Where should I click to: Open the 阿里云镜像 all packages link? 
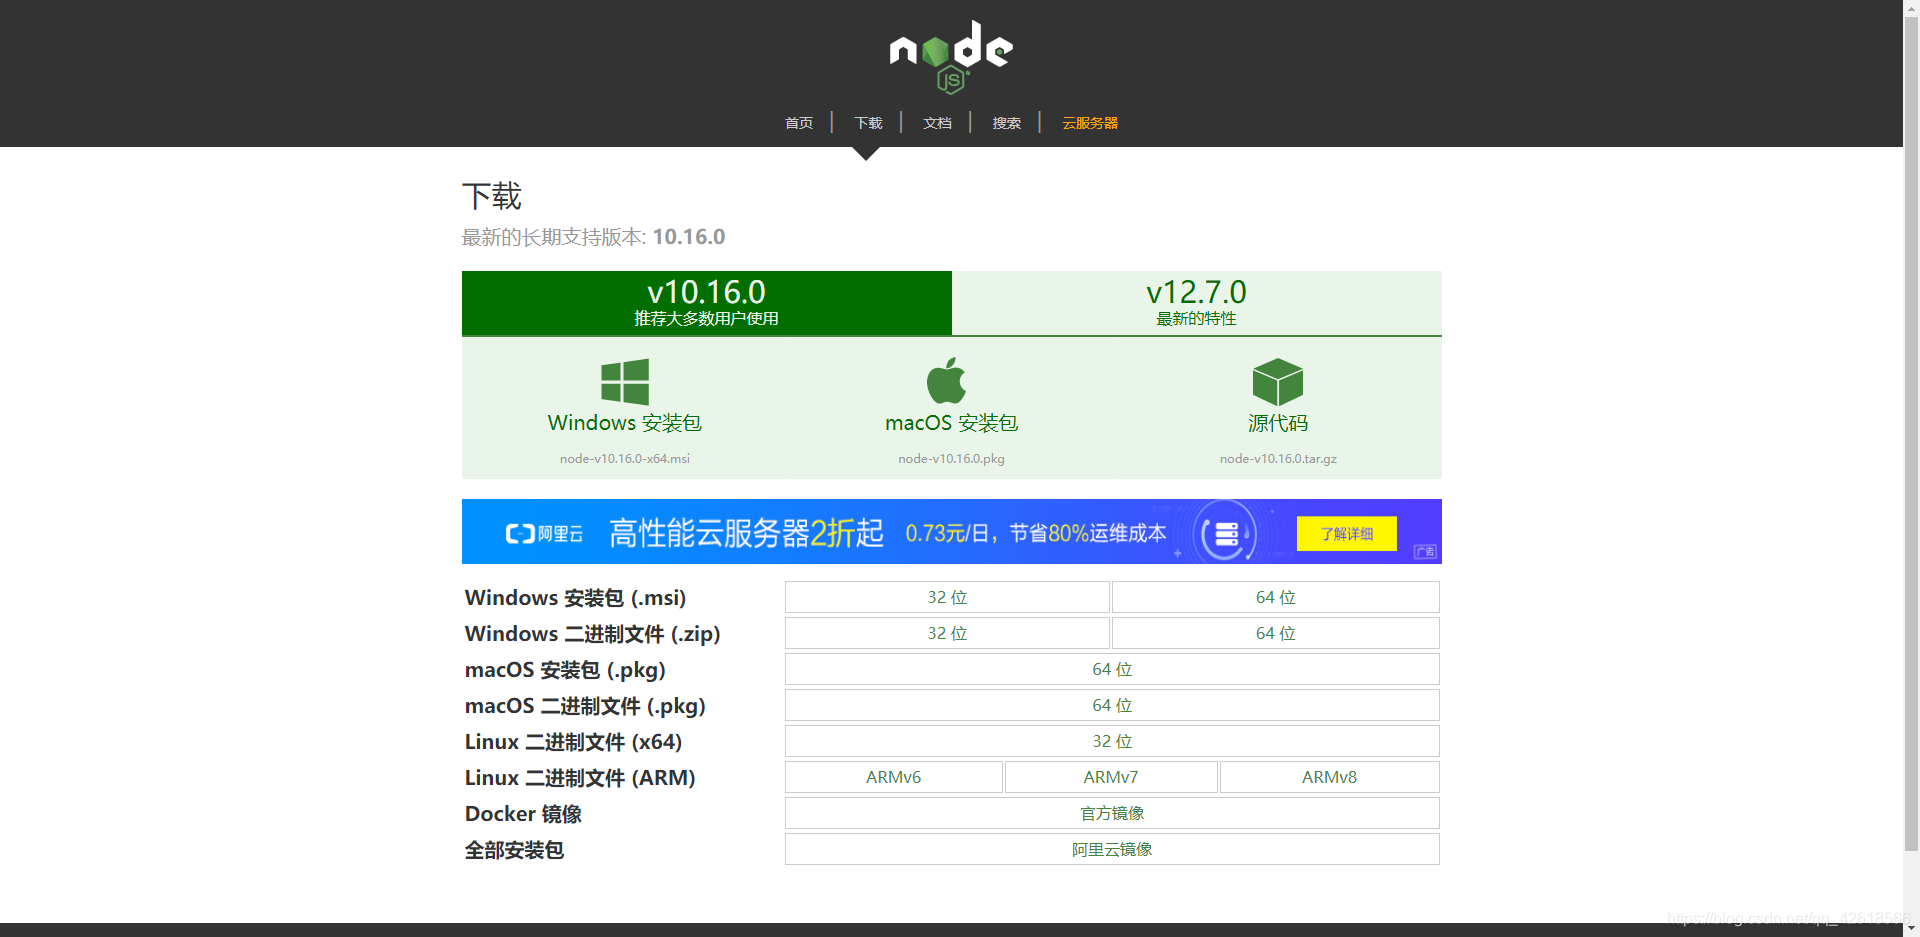[x=1112, y=849]
